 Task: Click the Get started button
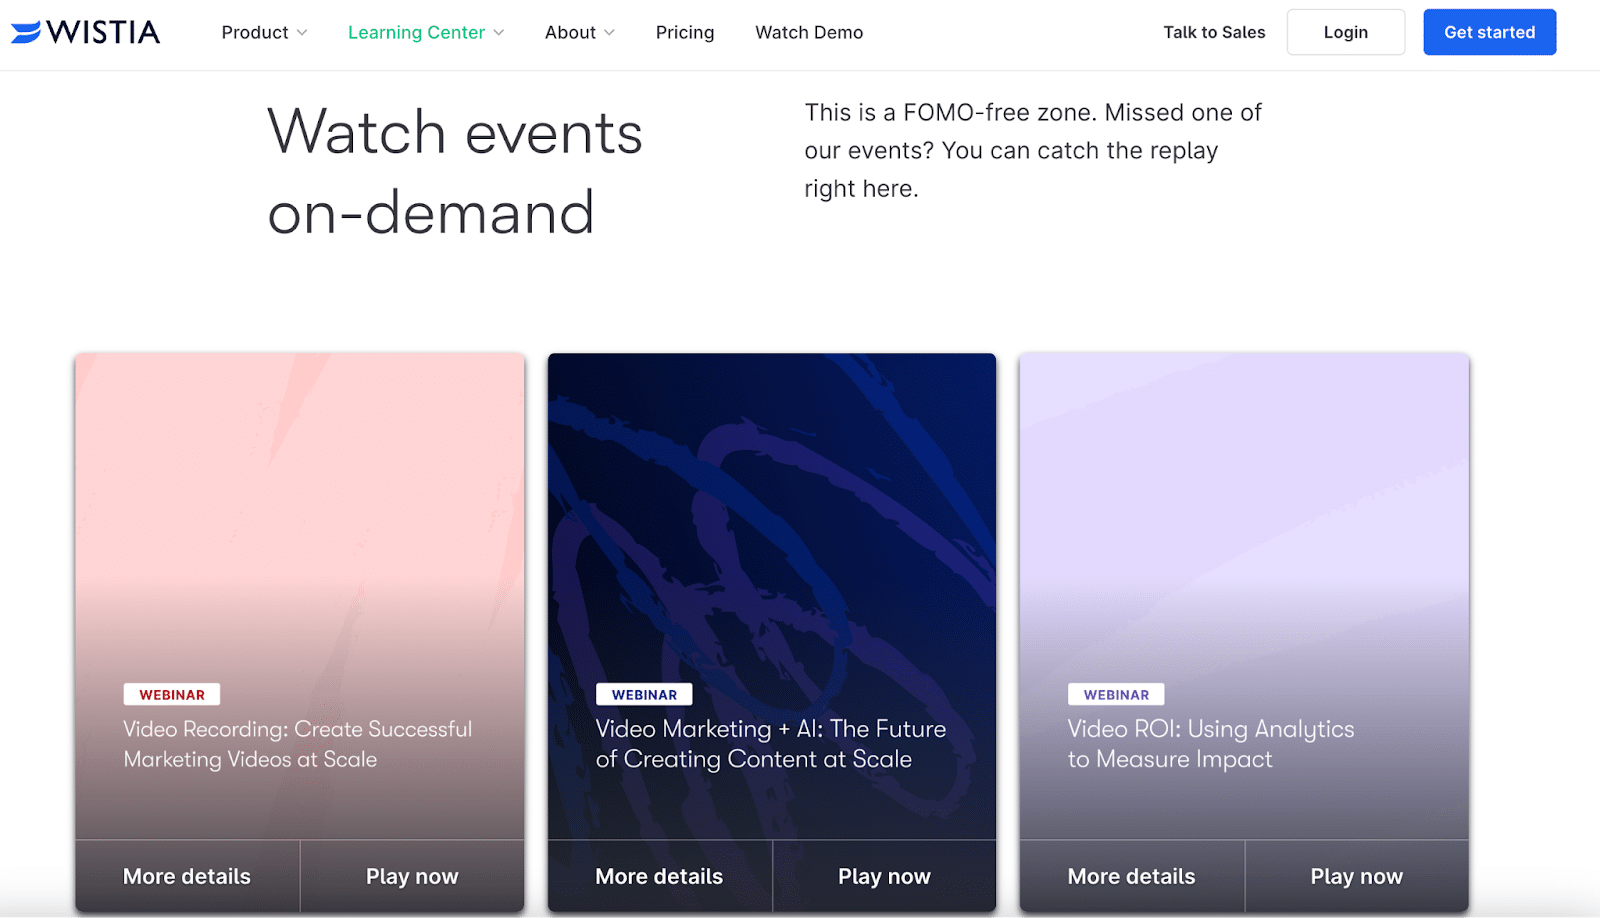(1489, 31)
